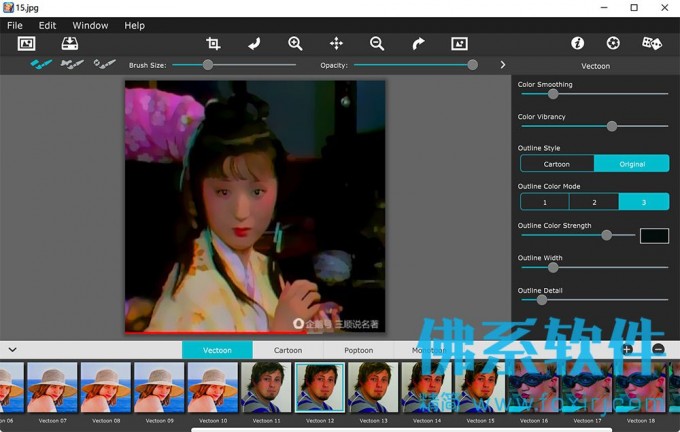
Task: Click the random preset dice icon
Action: click(651, 43)
